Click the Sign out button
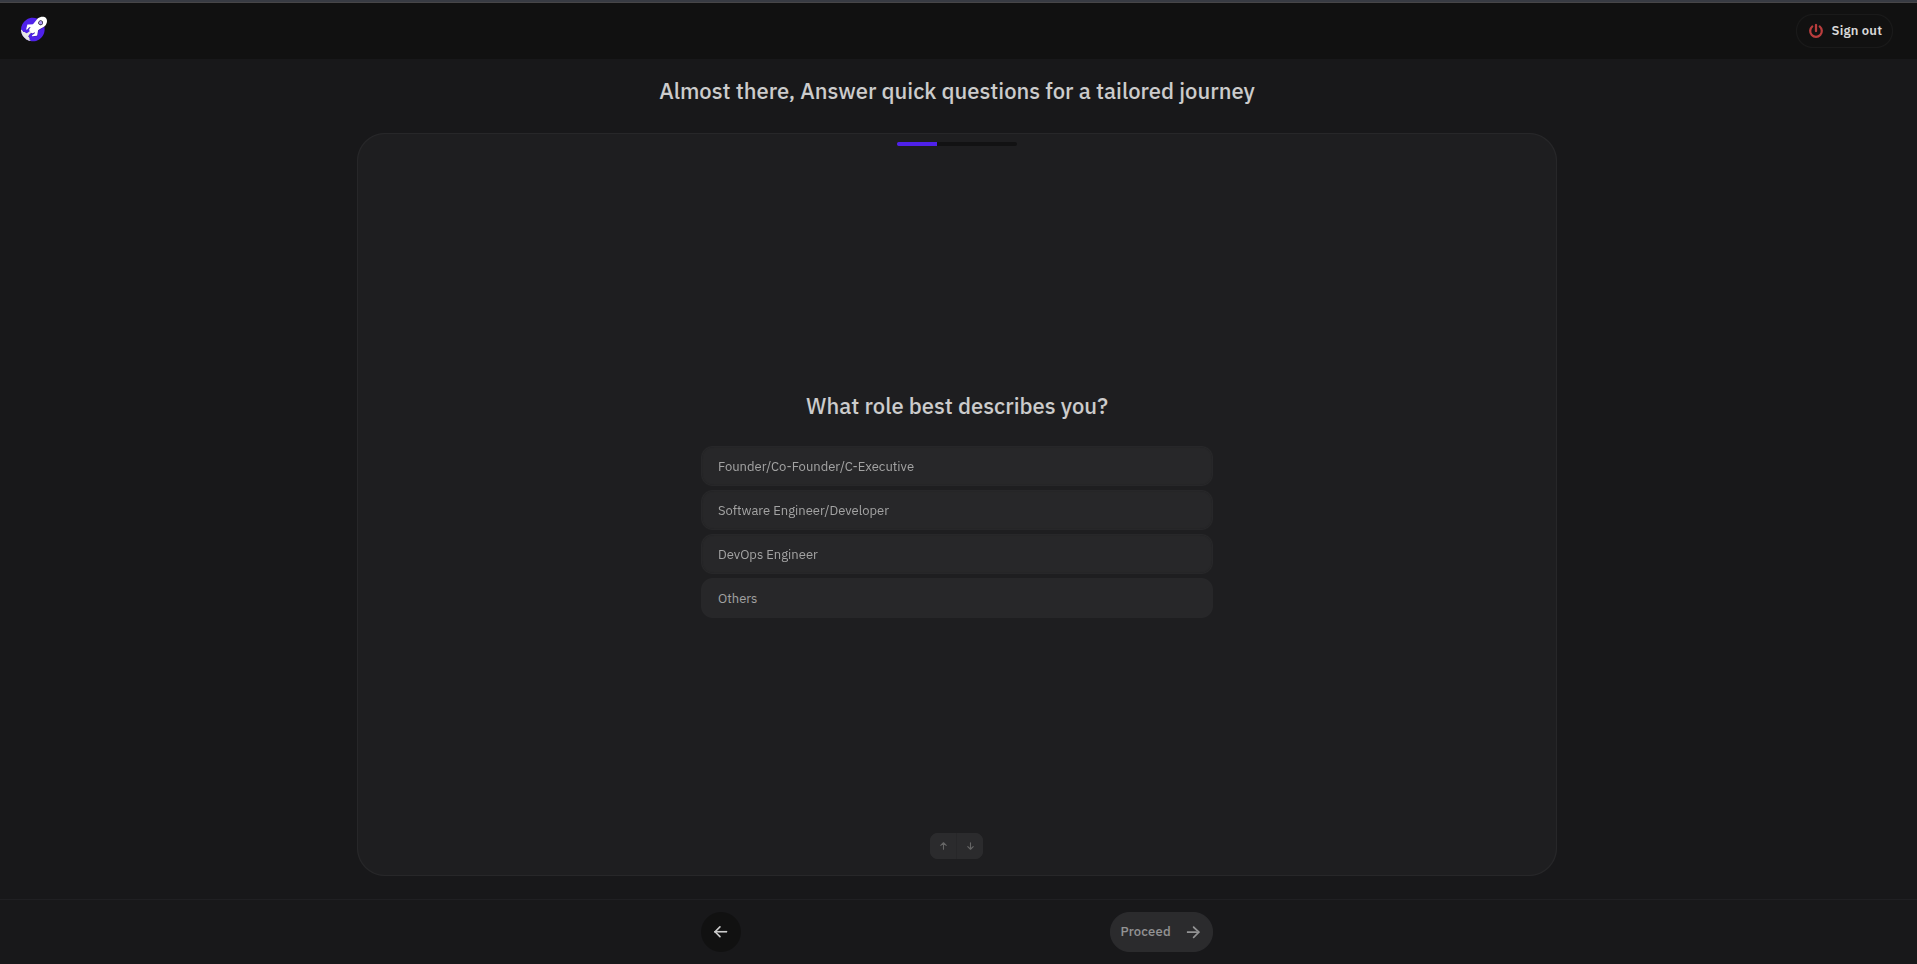Image resolution: width=1917 pixels, height=964 pixels. 1845,31
